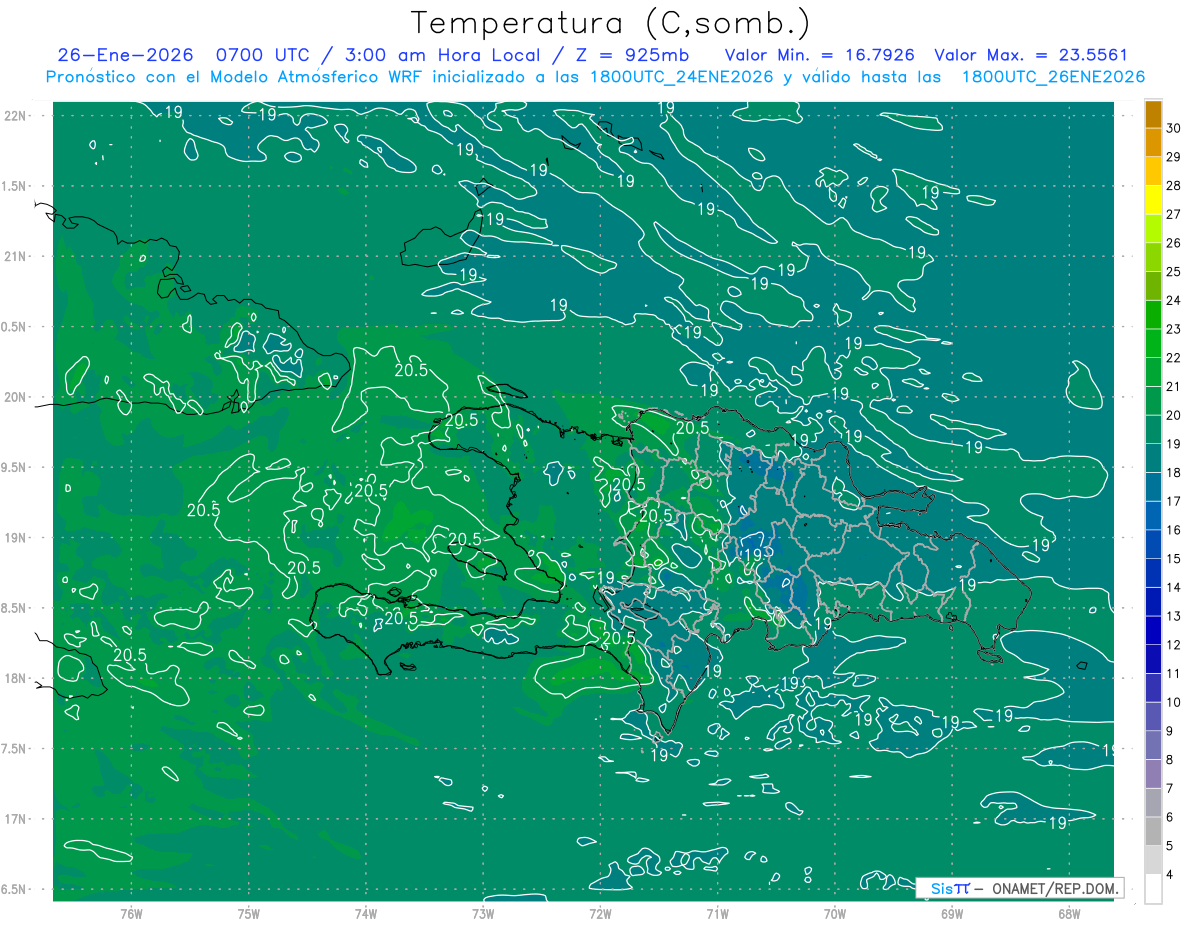This screenshot has width=1200, height=927.
Task: Click the '19N' latitude label
Action: pyautogui.click(x=16, y=538)
